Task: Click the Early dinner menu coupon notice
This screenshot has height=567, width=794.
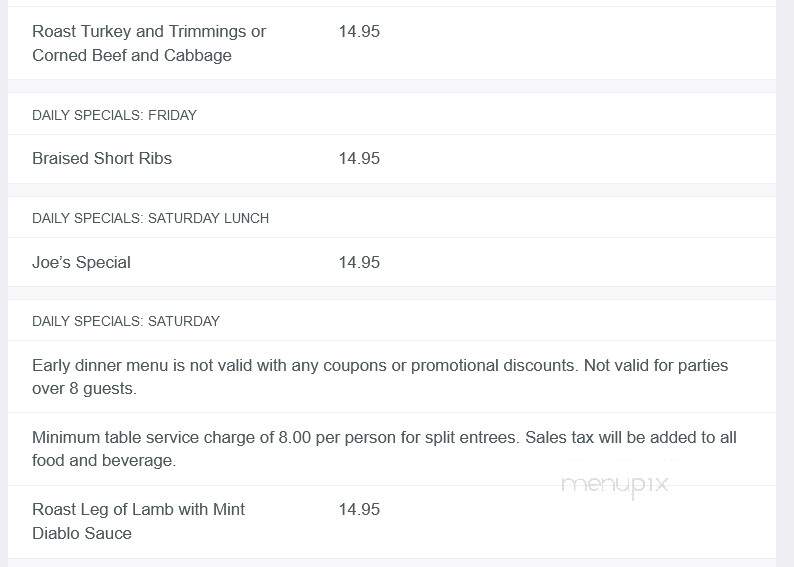Action: click(380, 377)
